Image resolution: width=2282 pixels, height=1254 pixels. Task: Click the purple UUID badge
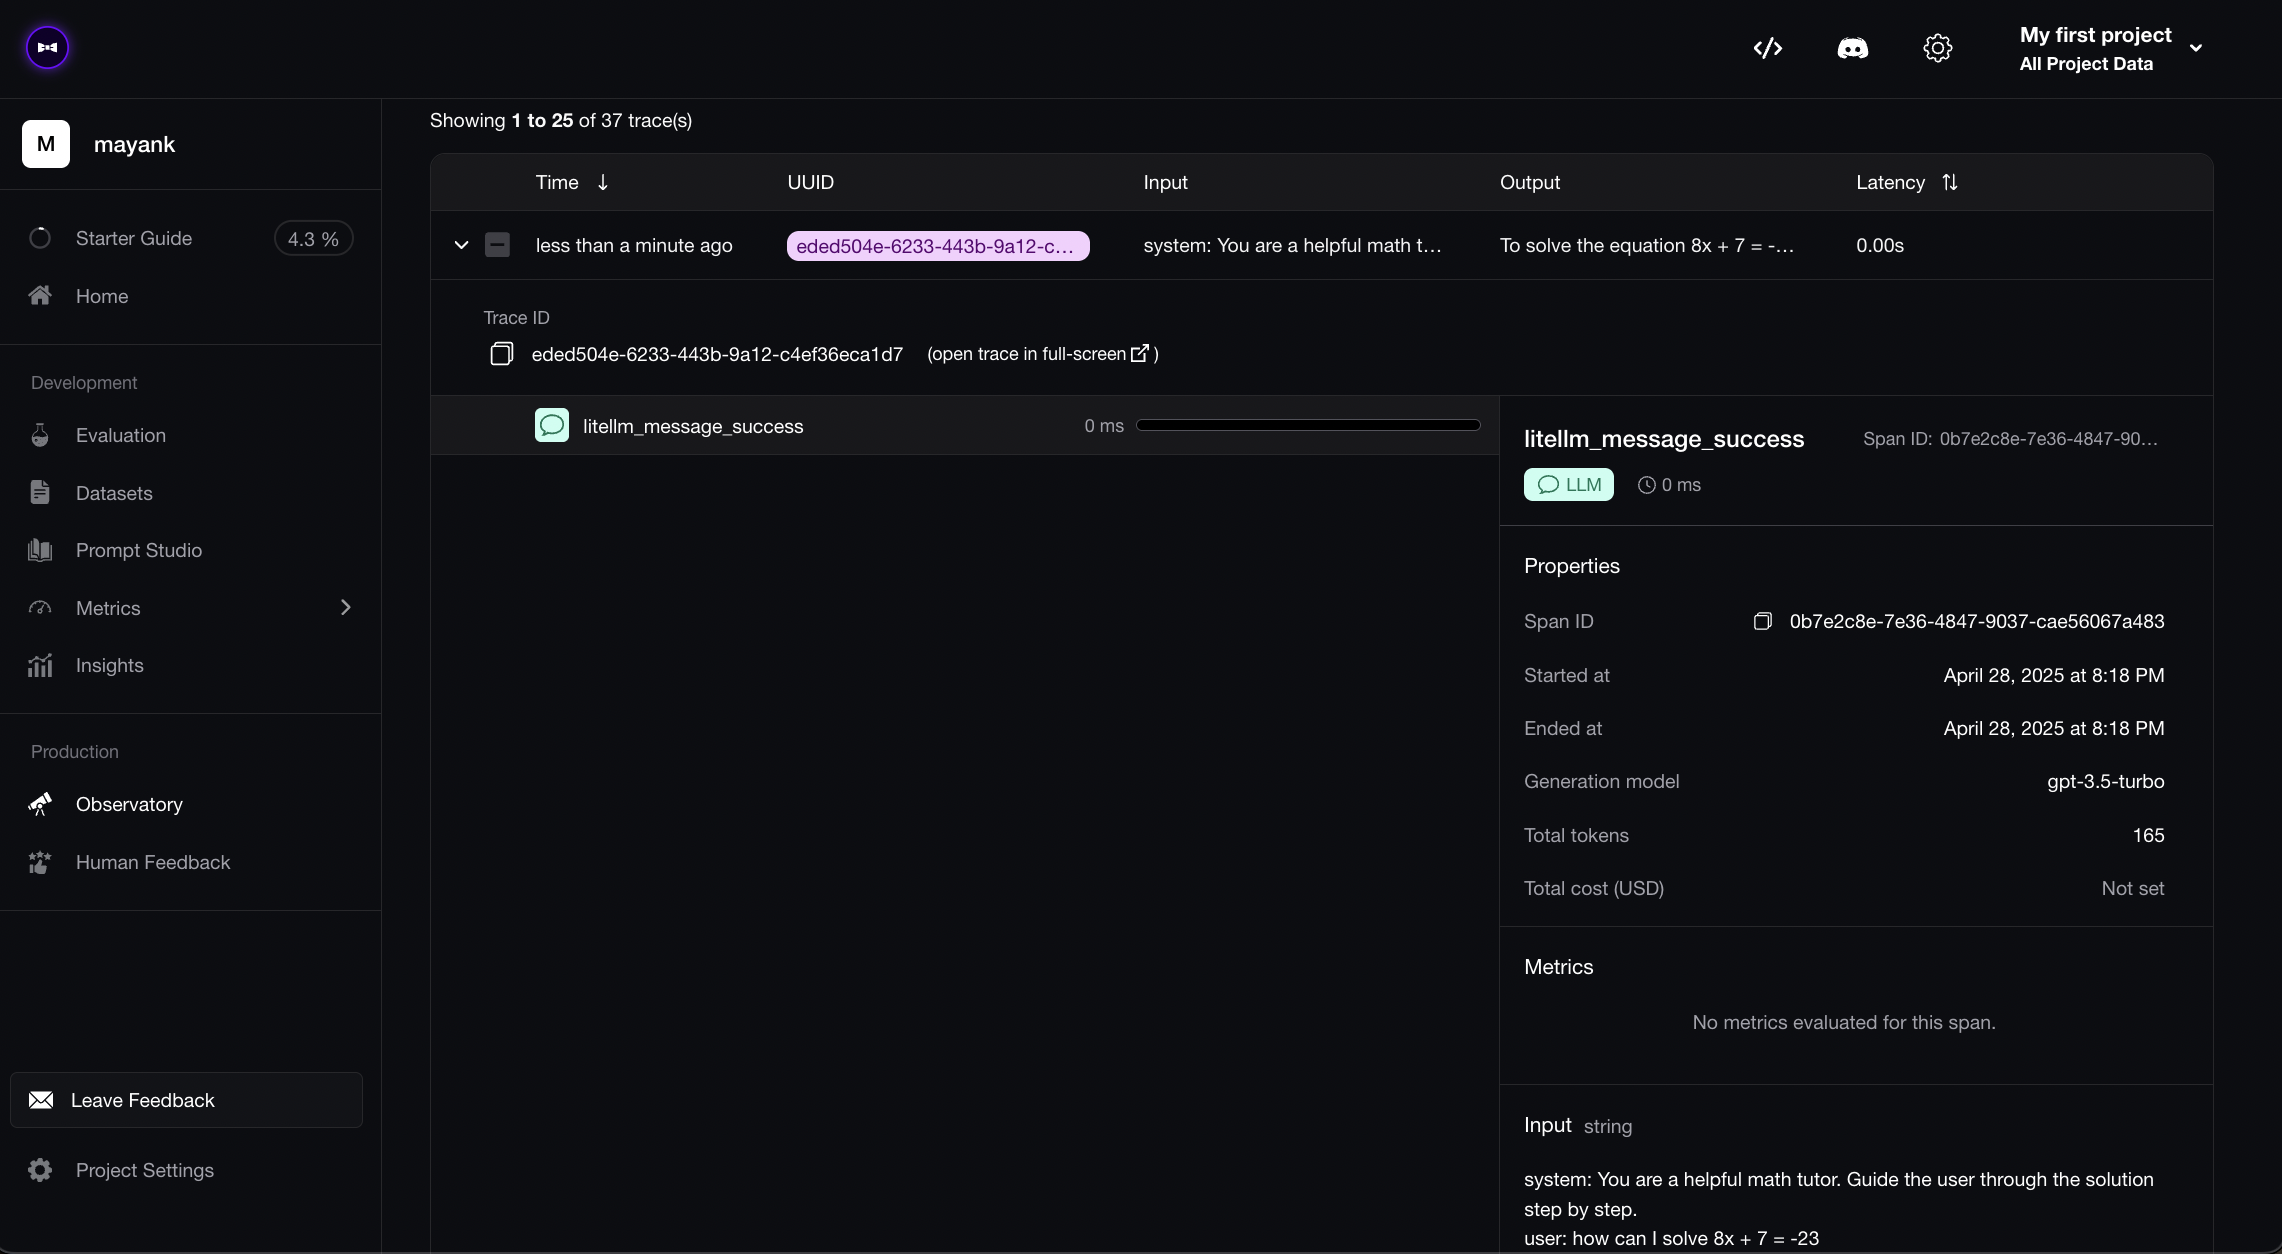tap(937, 246)
